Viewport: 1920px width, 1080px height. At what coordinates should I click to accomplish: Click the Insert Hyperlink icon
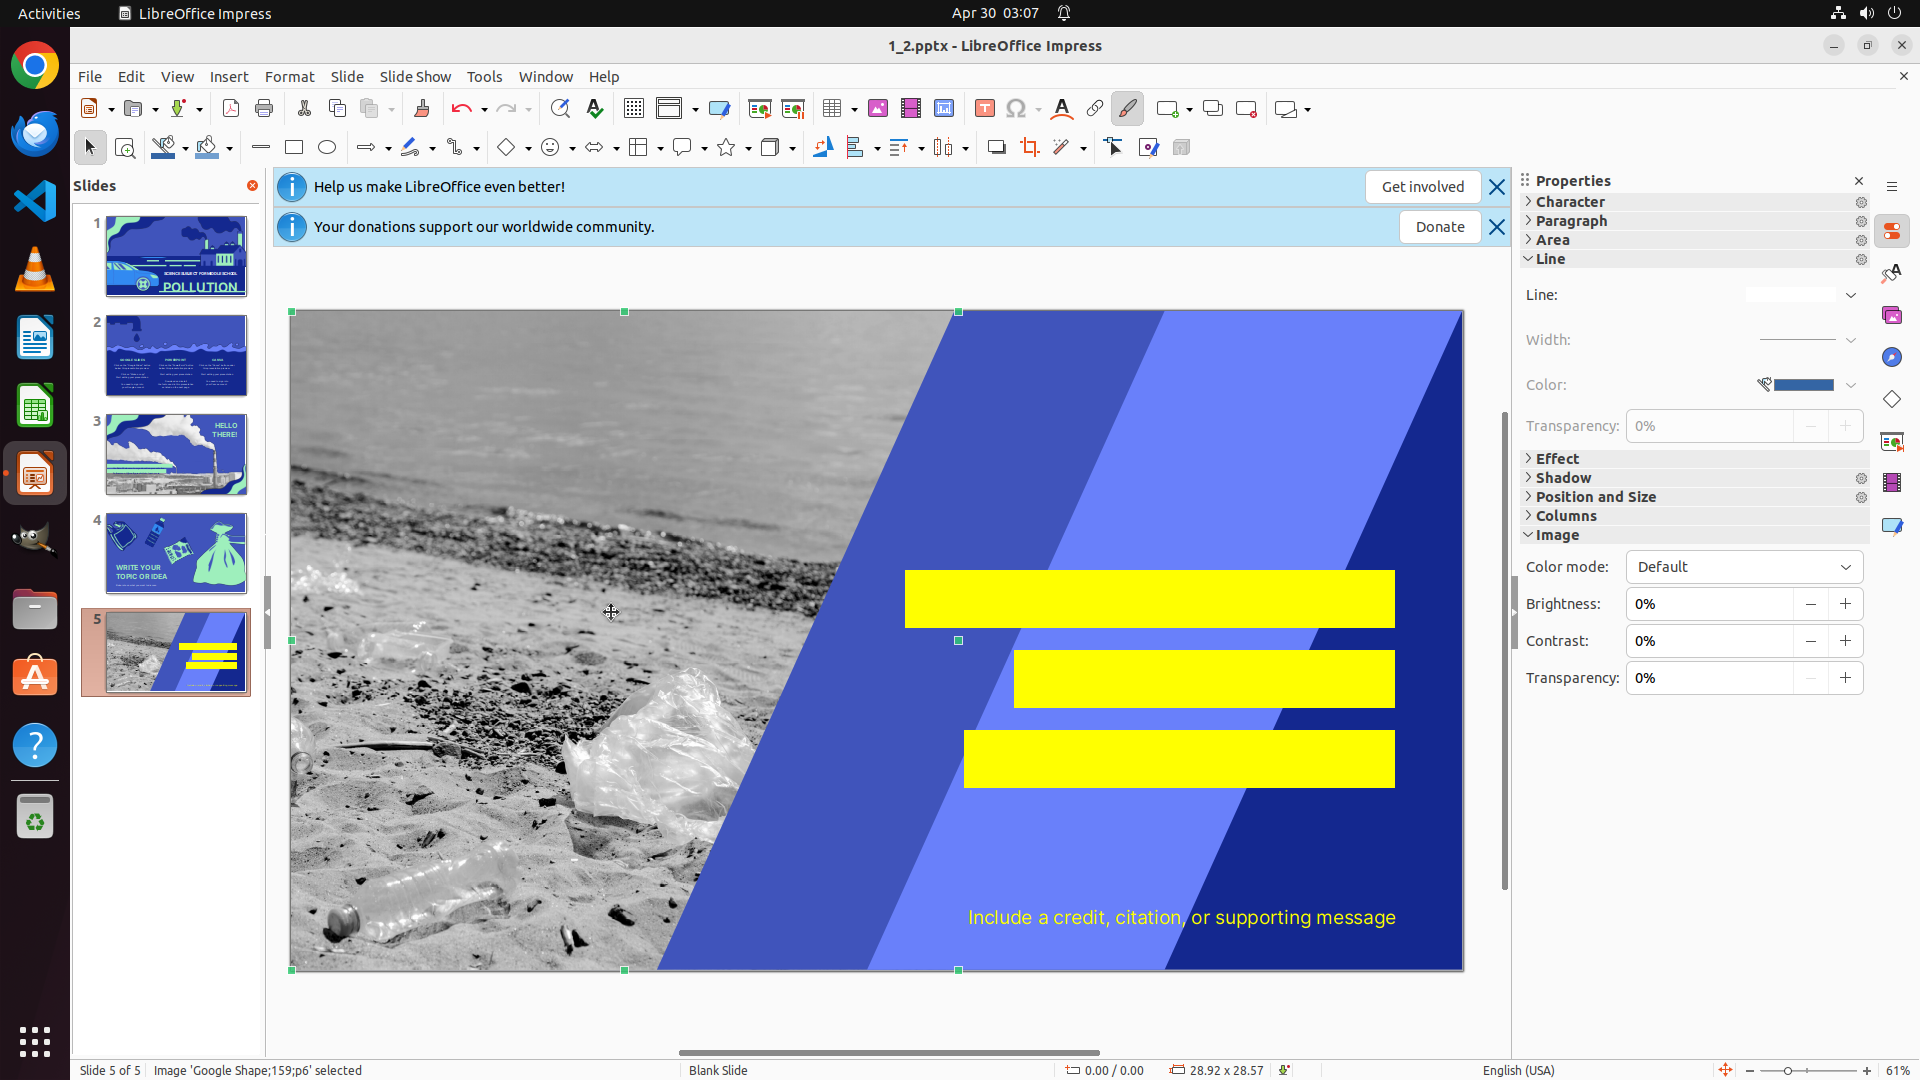(x=1095, y=109)
